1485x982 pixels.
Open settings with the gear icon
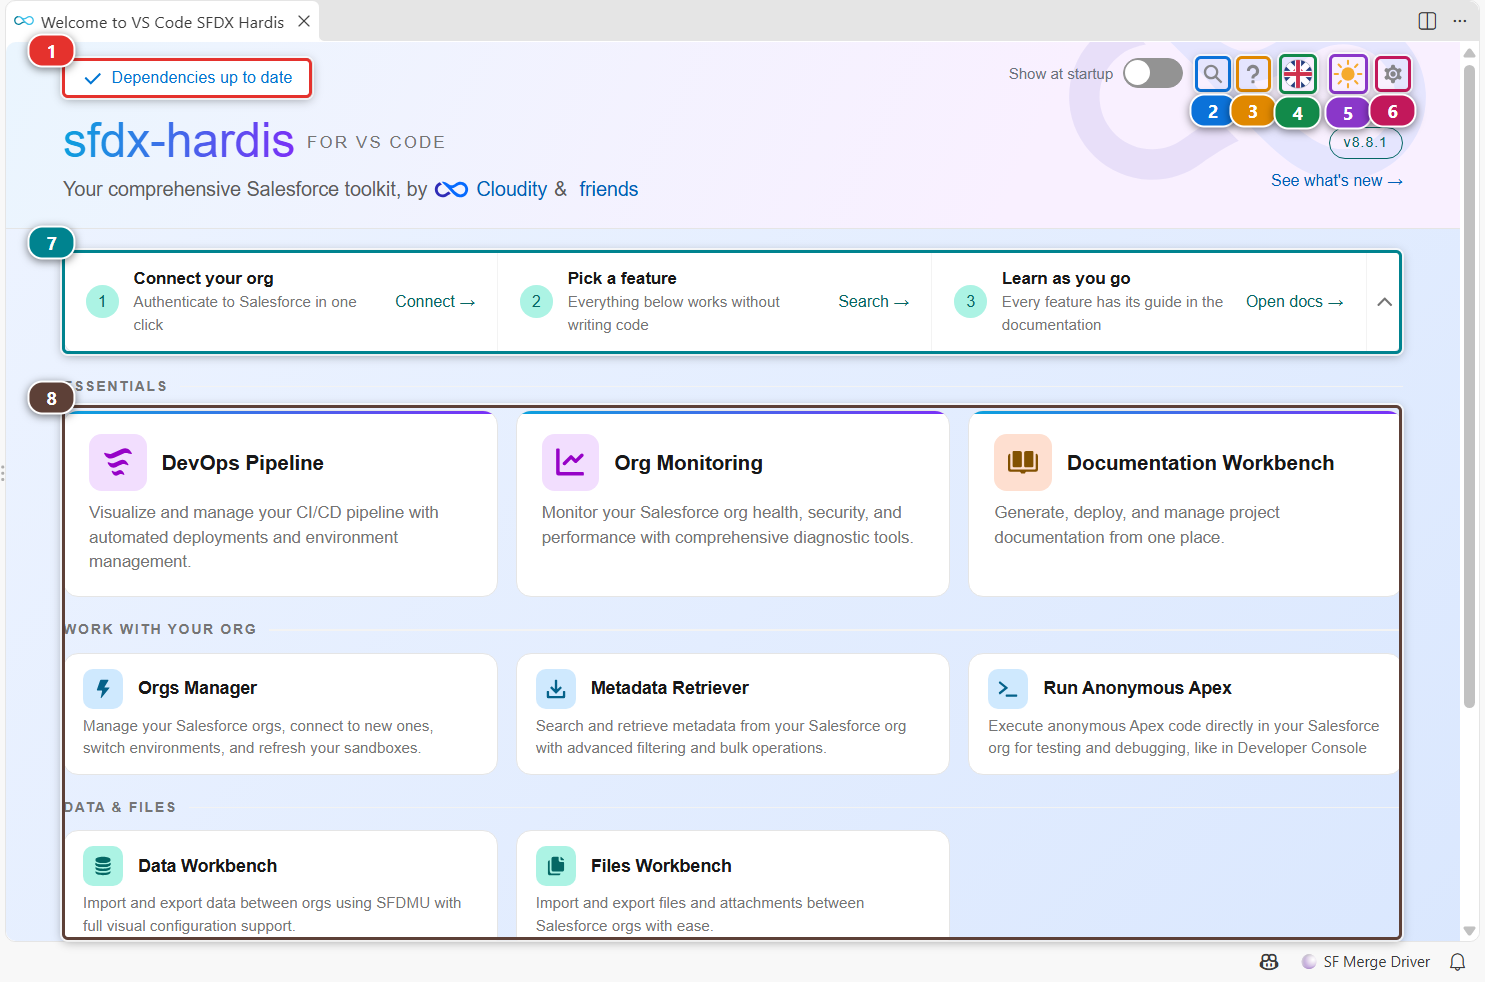[1393, 74]
